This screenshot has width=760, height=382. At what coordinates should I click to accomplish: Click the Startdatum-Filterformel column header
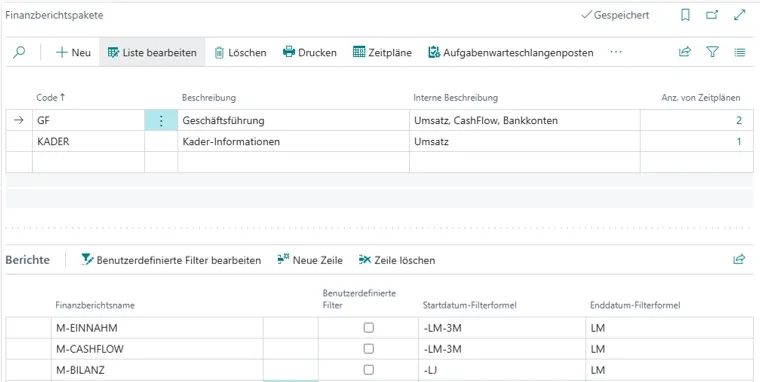coord(469,305)
